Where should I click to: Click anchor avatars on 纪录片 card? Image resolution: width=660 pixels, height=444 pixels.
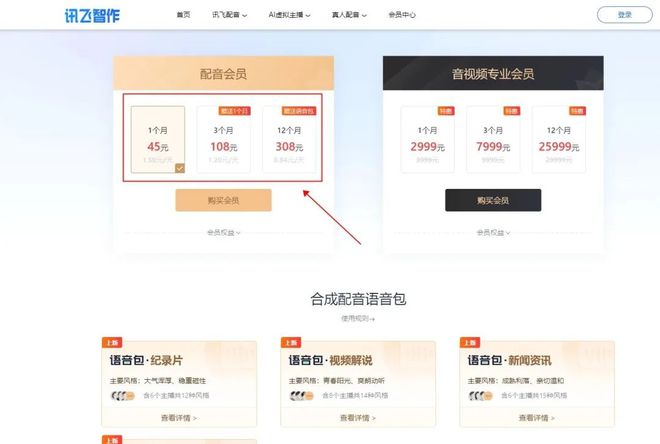click(x=122, y=396)
